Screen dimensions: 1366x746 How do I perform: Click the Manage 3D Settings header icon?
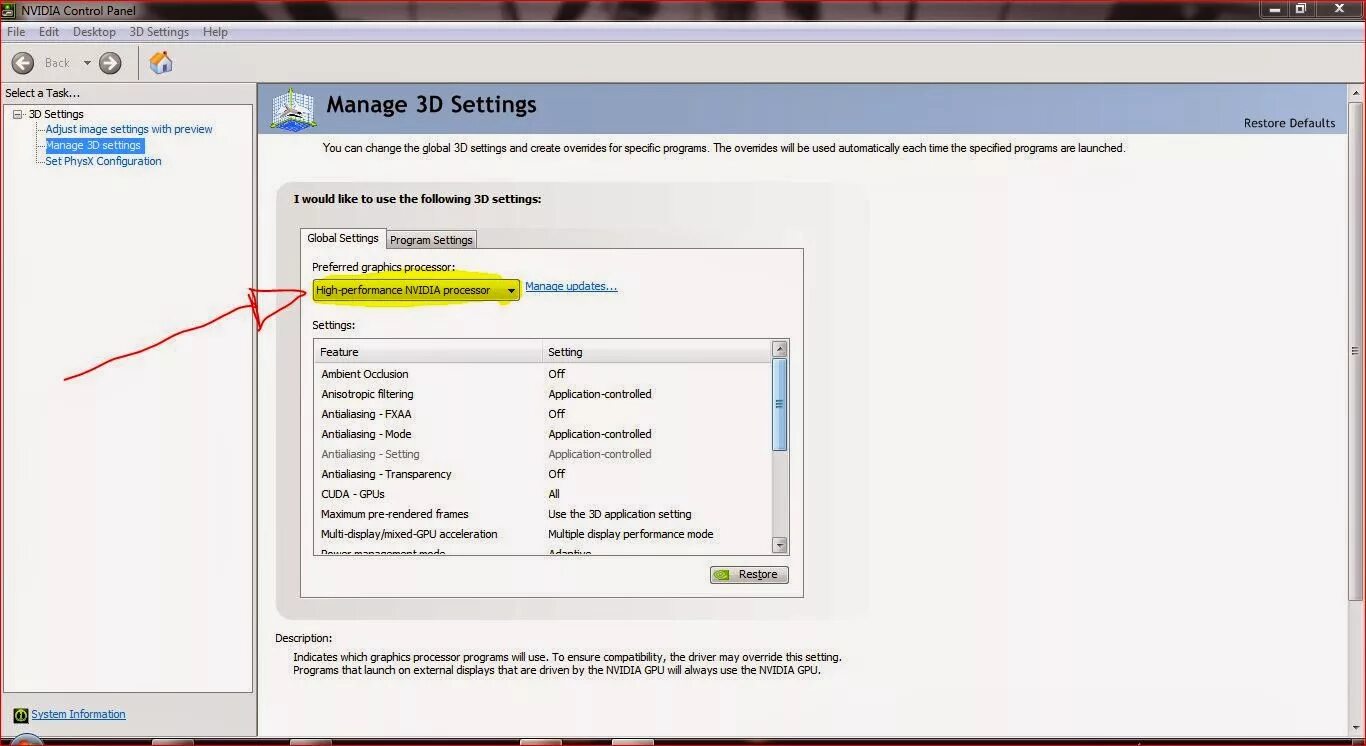coord(294,109)
